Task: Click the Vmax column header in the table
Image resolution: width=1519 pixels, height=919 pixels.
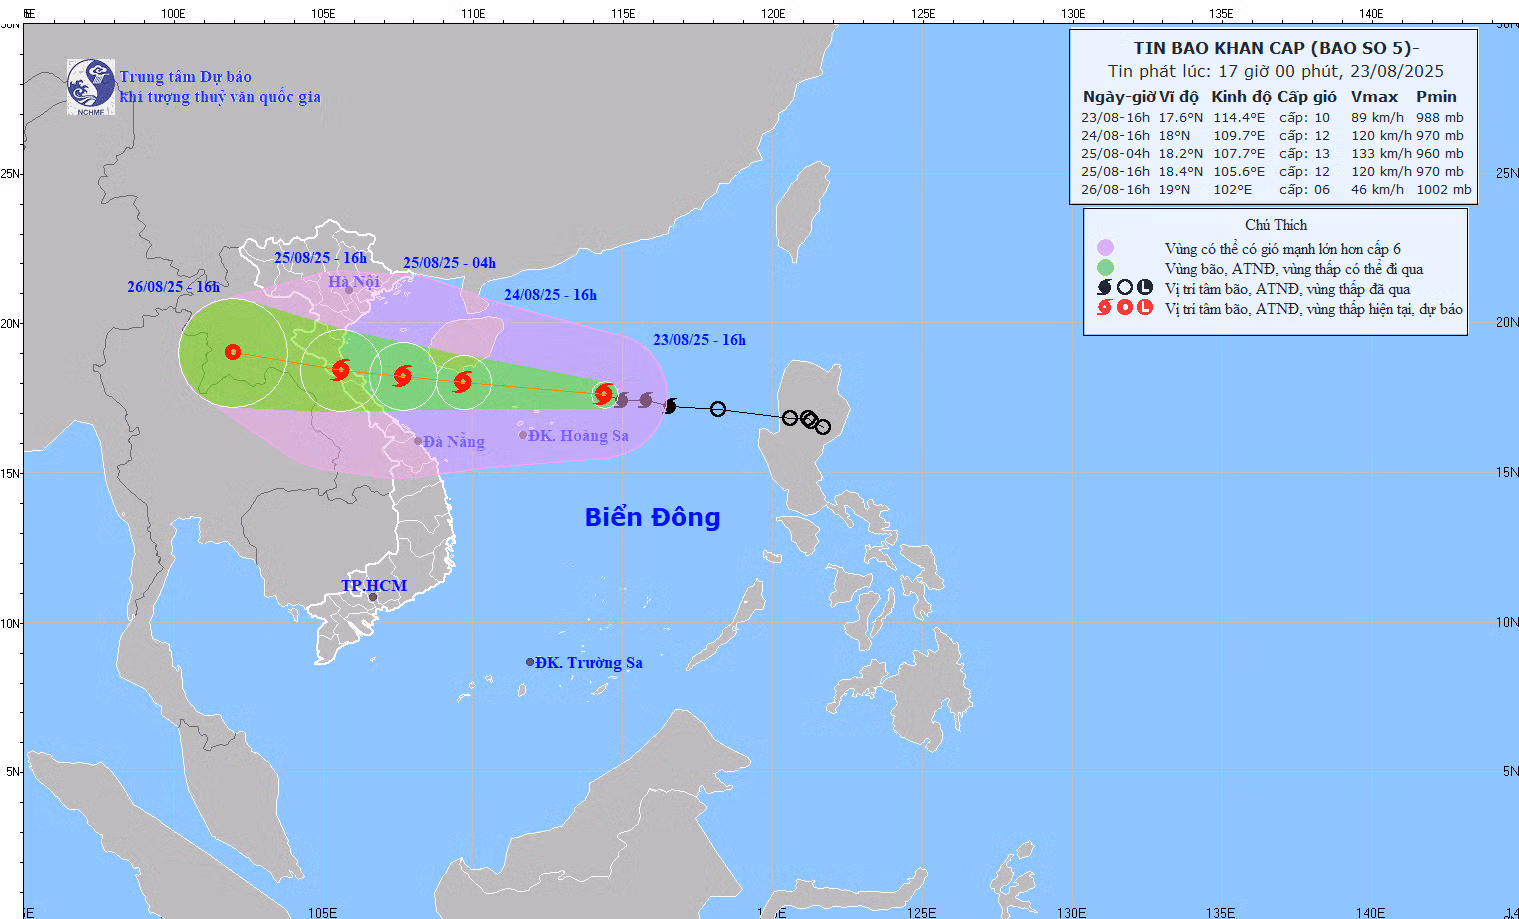Action: coord(1374,97)
